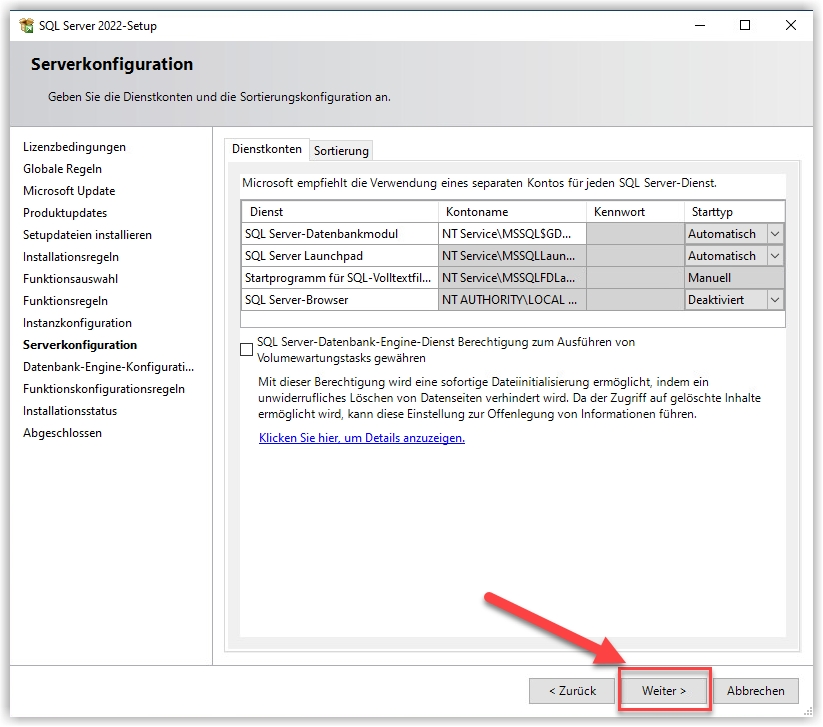This screenshot has height=727, width=823.
Task: Click Kontoname cell NT Service\MSSQLFDLa...
Action: 512,278
